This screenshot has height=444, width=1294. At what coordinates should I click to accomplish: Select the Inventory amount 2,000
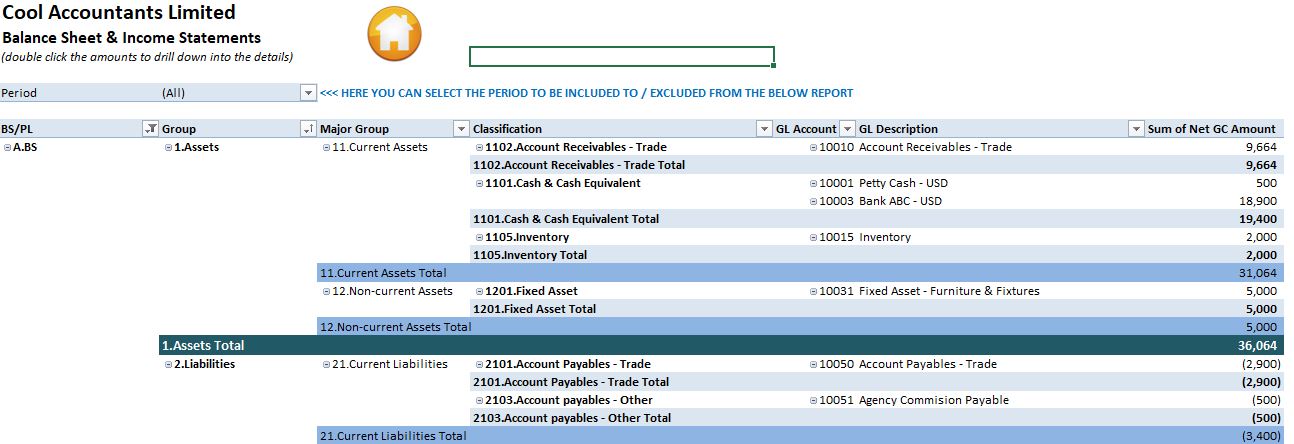point(1261,237)
